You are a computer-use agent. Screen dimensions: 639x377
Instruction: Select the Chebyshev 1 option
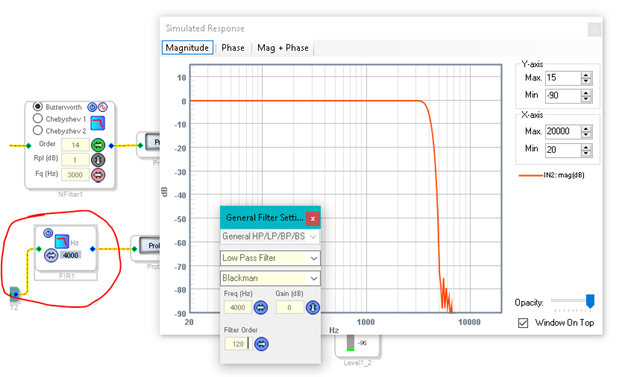37,119
